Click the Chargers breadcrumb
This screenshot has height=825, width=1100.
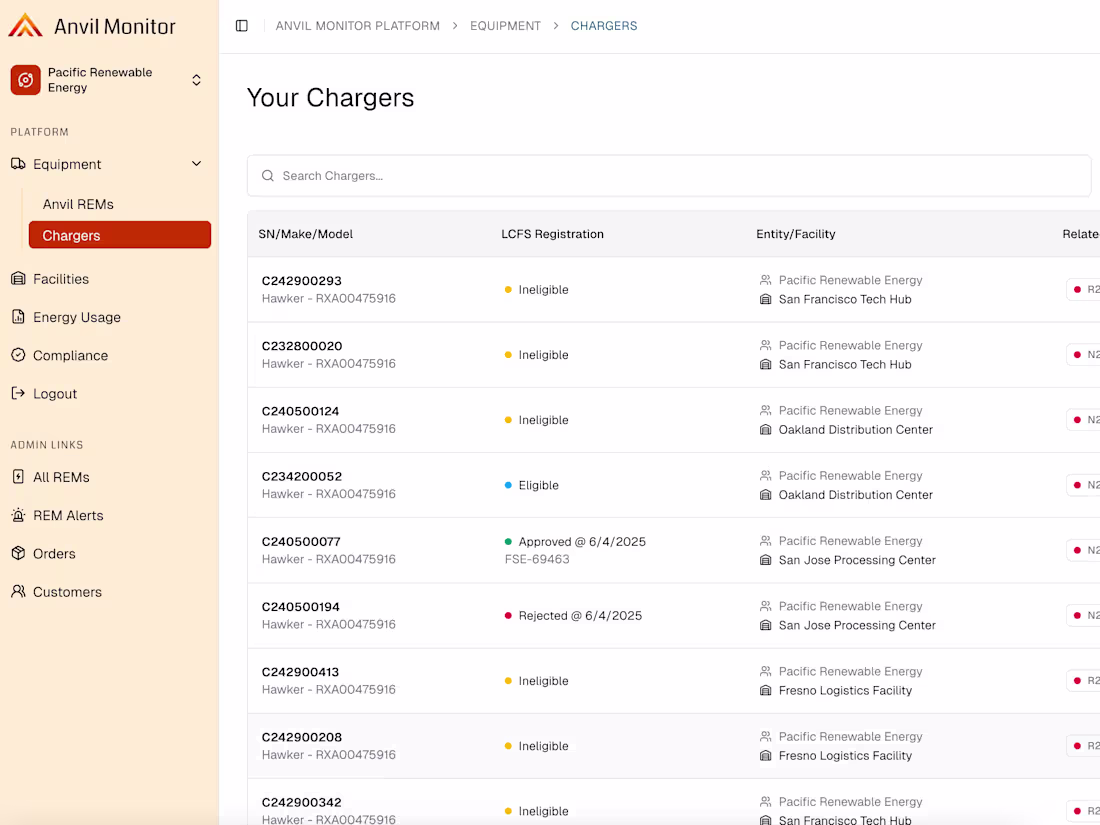[x=604, y=26]
